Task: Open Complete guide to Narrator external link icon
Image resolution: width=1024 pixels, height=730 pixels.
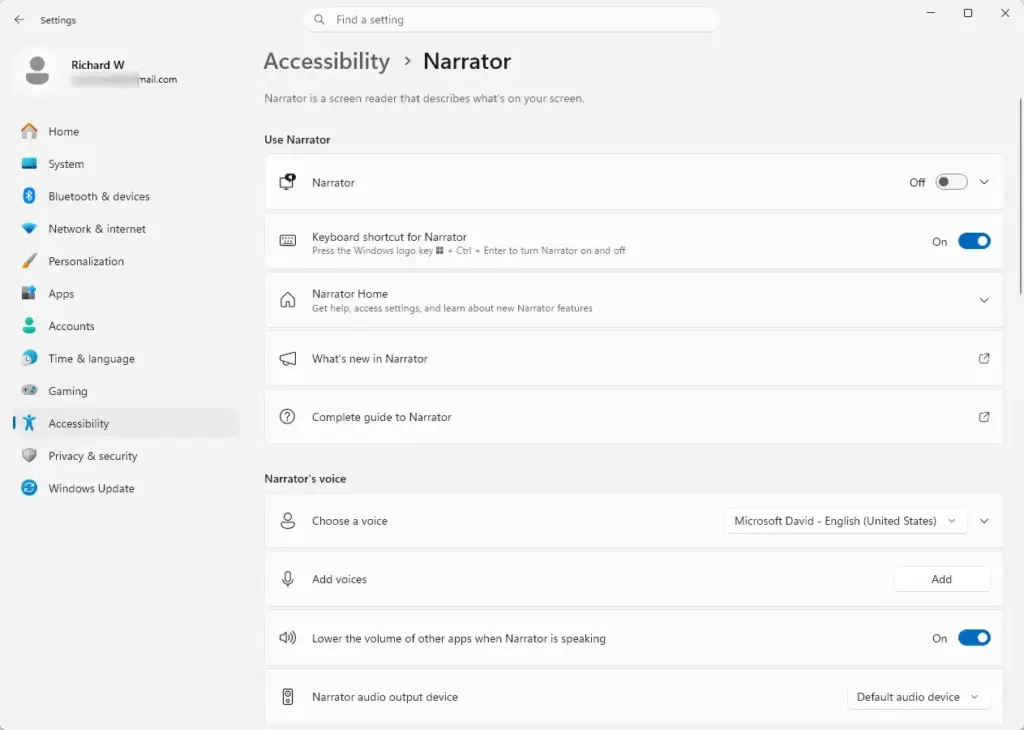Action: click(984, 417)
